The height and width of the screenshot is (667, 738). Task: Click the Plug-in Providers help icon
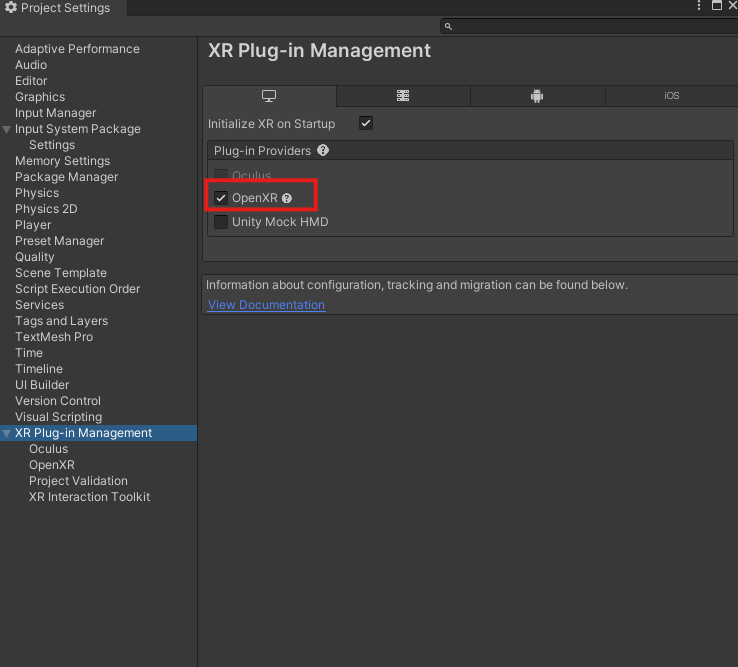click(323, 150)
